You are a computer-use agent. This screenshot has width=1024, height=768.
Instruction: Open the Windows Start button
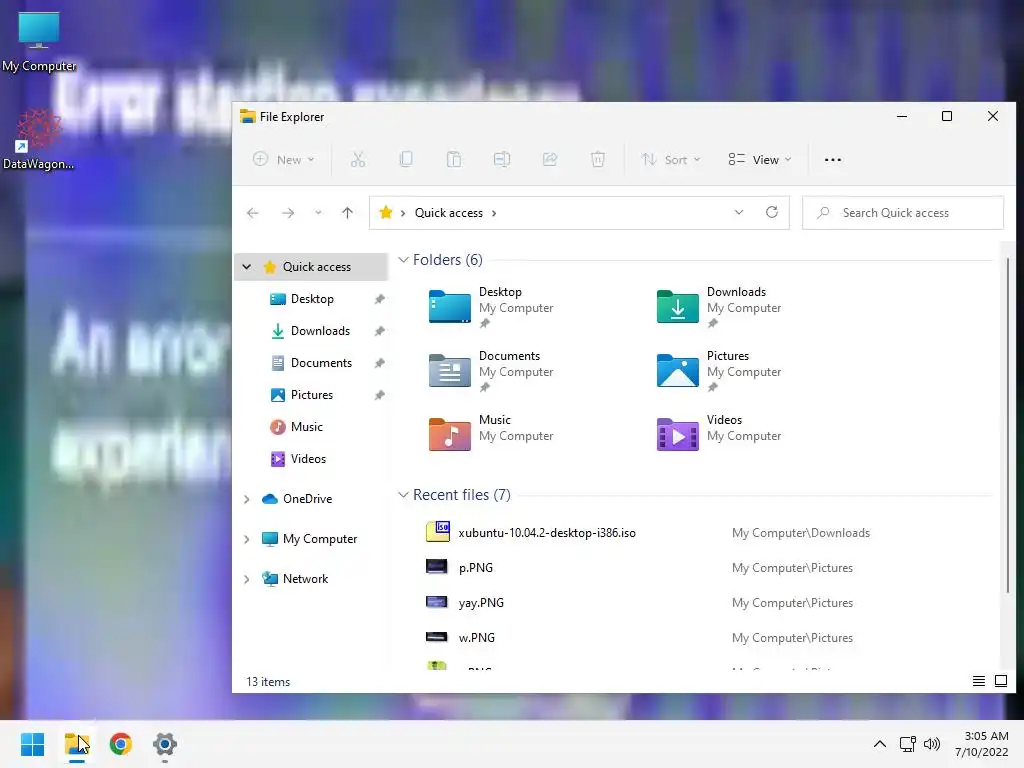point(33,744)
